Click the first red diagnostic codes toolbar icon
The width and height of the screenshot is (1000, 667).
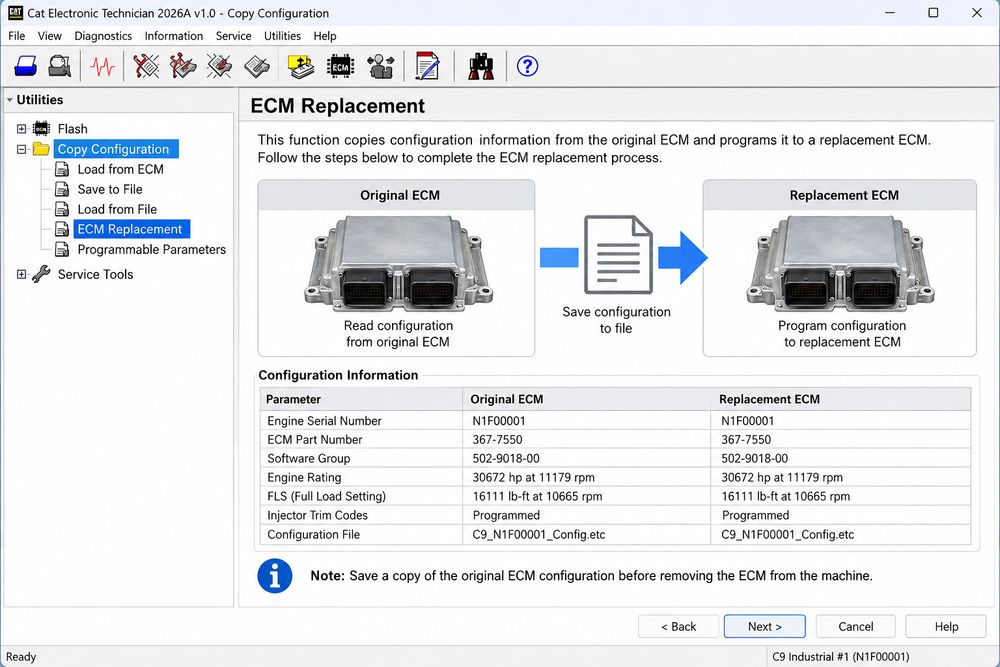click(146, 66)
